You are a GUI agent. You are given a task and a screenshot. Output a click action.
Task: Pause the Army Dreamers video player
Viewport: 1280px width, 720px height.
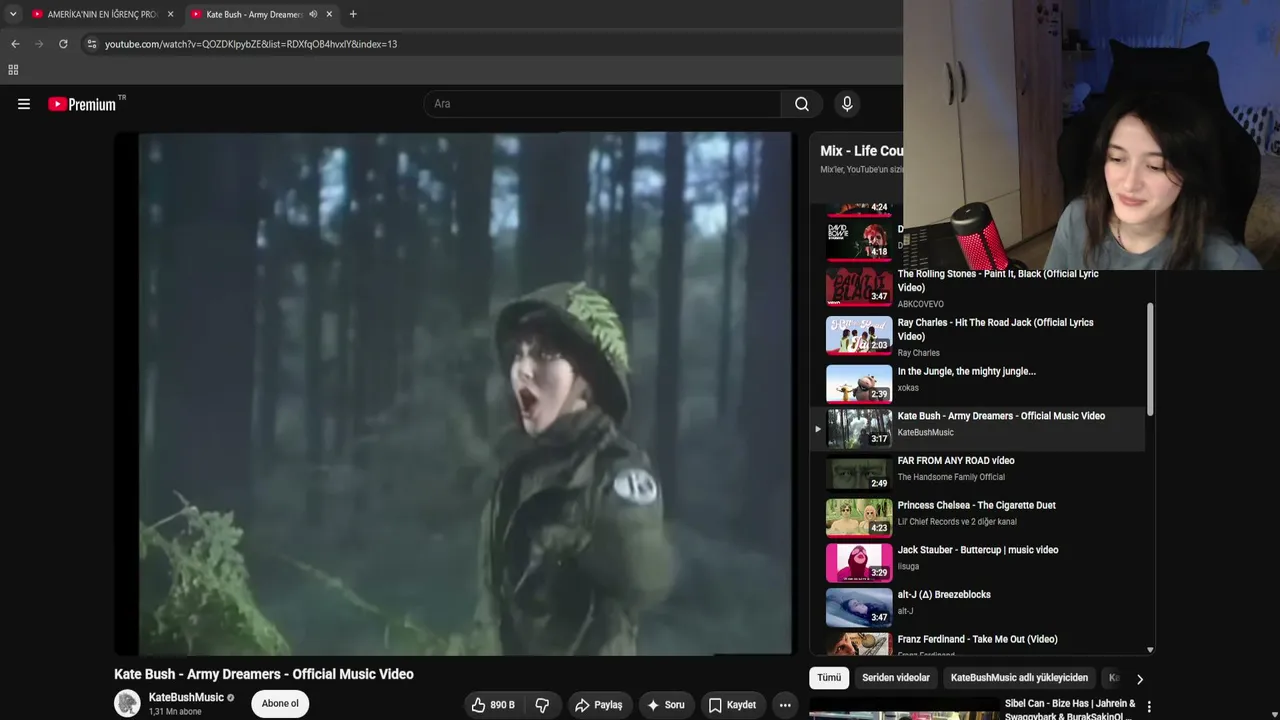[x=456, y=393]
